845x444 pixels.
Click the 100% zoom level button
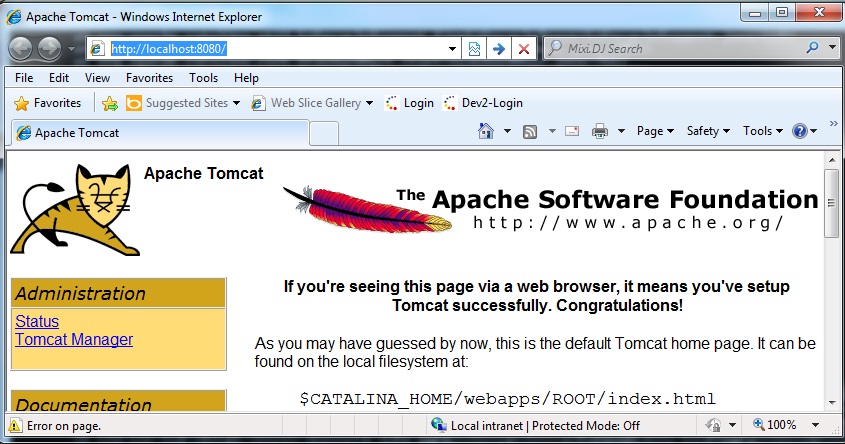pos(774,425)
